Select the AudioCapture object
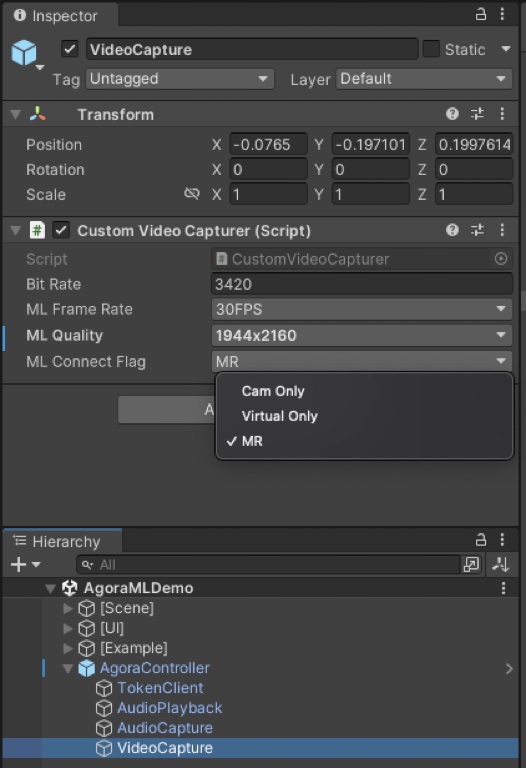 (x=261, y=728)
